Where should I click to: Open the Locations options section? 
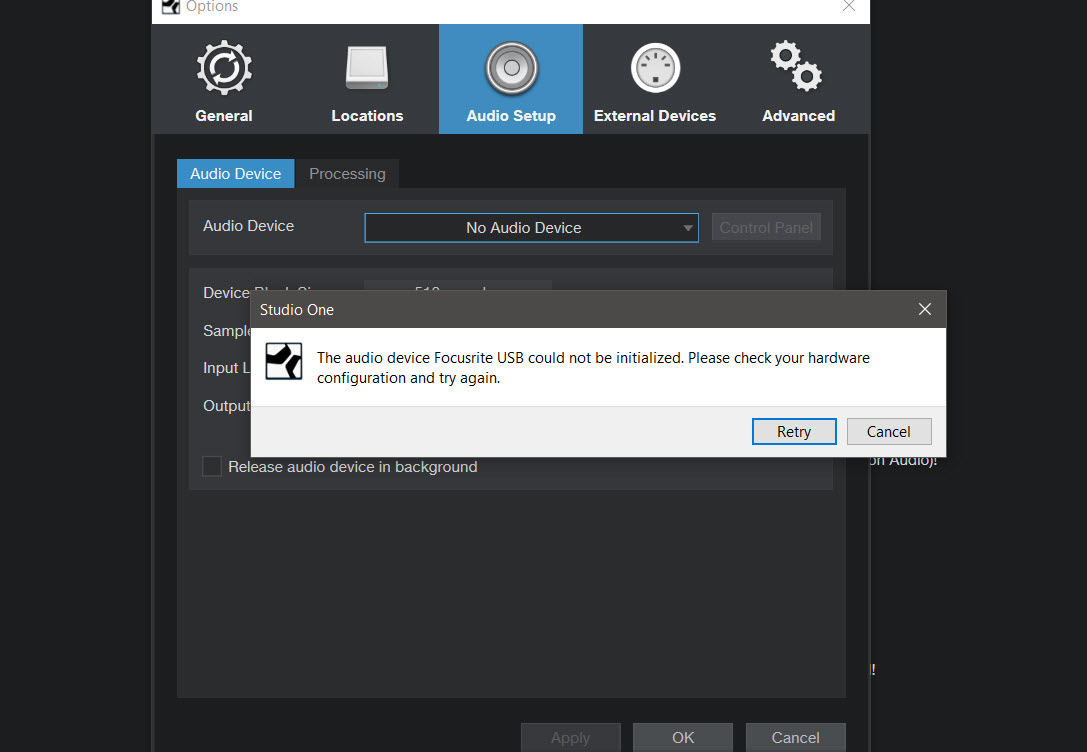[x=367, y=80]
